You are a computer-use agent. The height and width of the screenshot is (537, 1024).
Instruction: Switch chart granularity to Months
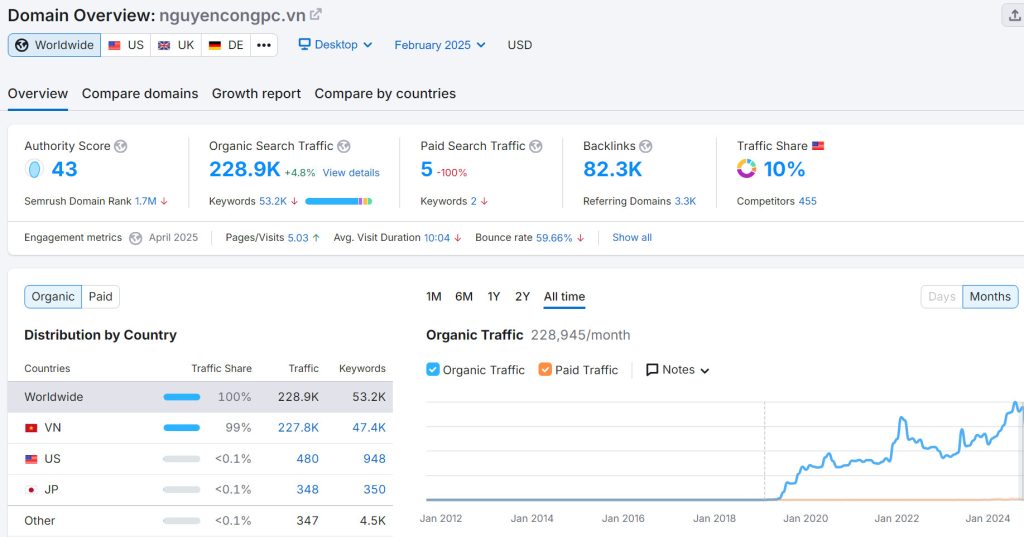pyautogui.click(x=990, y=297)
